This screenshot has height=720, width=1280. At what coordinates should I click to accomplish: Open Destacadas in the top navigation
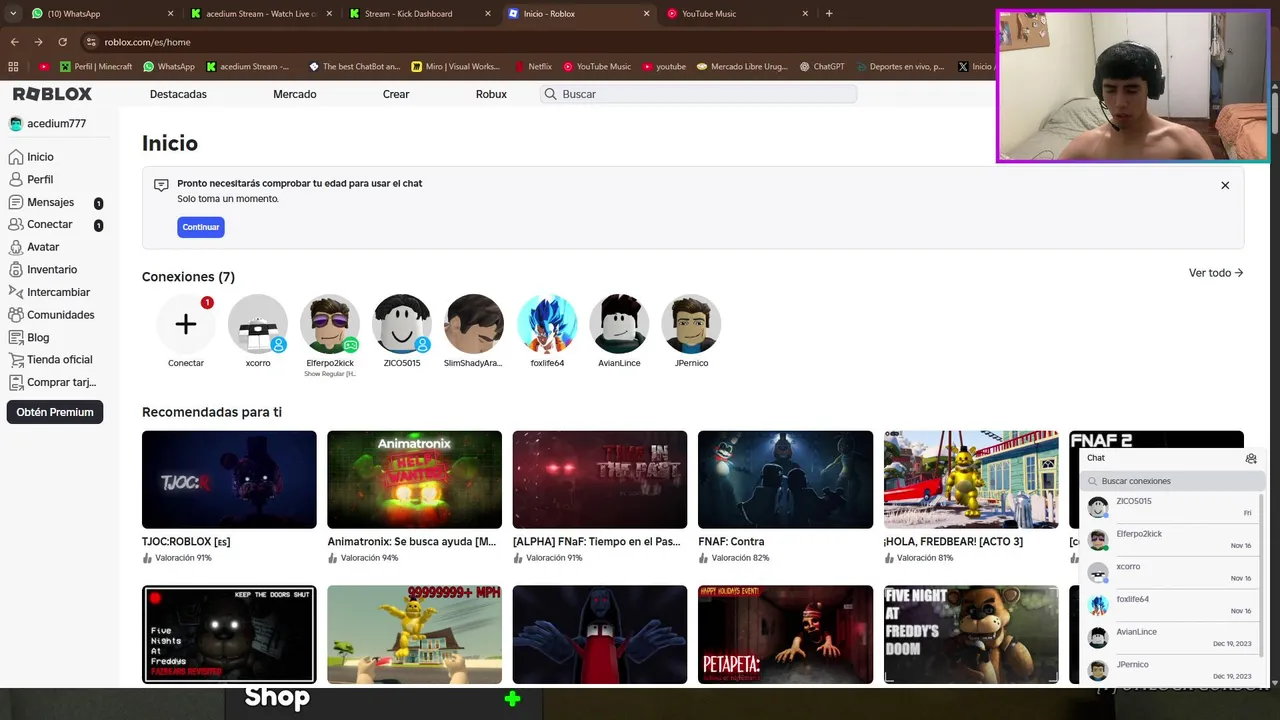point(178,94)
